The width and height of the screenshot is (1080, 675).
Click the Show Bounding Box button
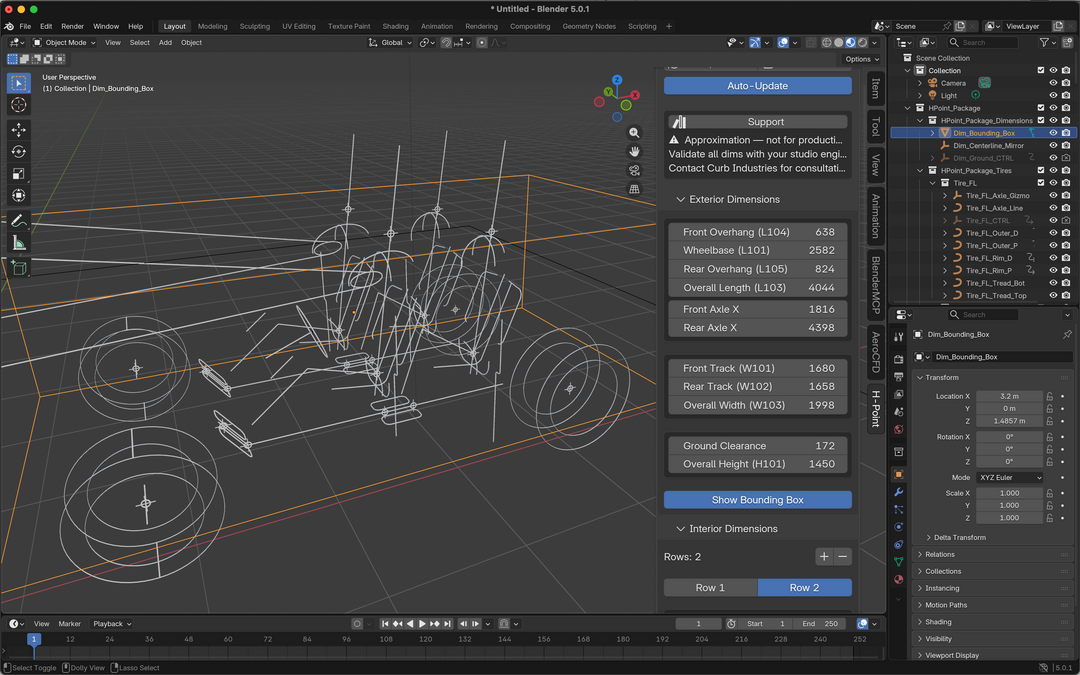coord(758,500)
